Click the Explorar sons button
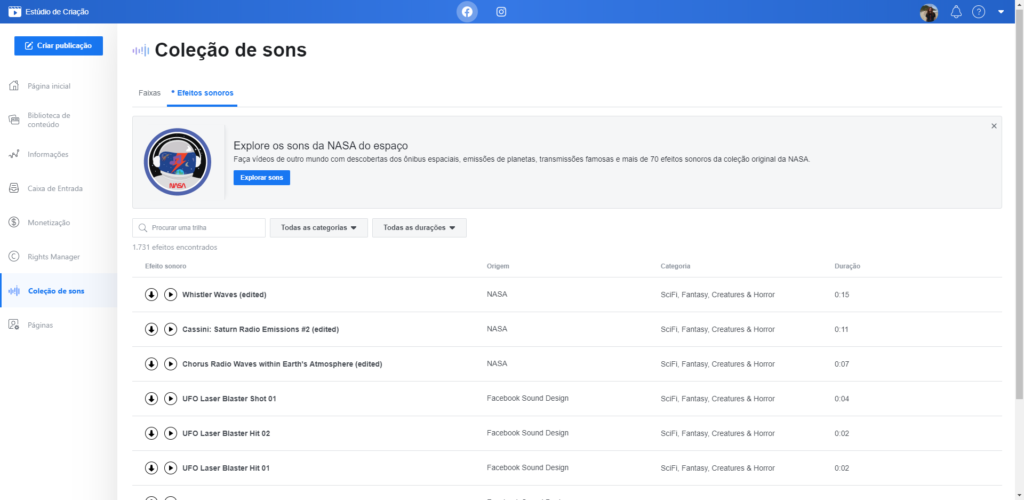Screen dimensions: 1024x500 point(261,178)
